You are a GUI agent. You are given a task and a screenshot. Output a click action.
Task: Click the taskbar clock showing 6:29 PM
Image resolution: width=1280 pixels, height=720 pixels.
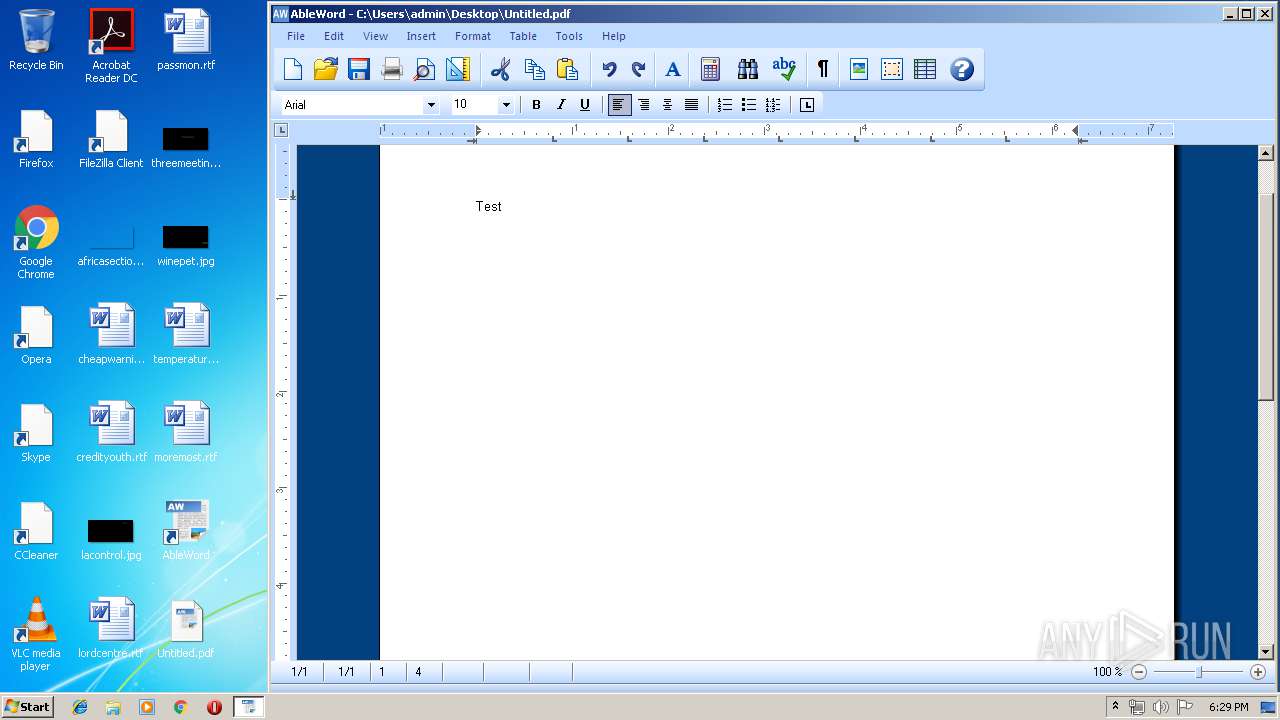pos(1228,707)
